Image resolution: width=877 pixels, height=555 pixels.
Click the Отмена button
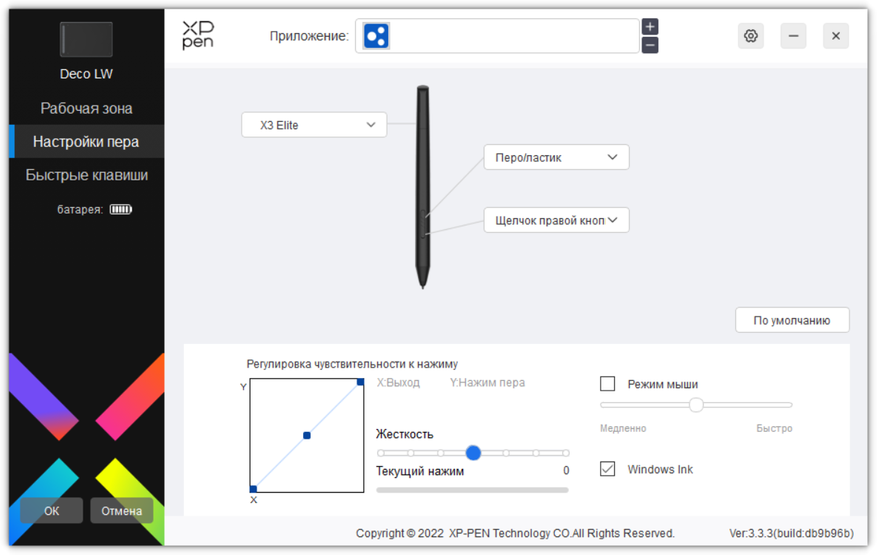click(121, 511)
